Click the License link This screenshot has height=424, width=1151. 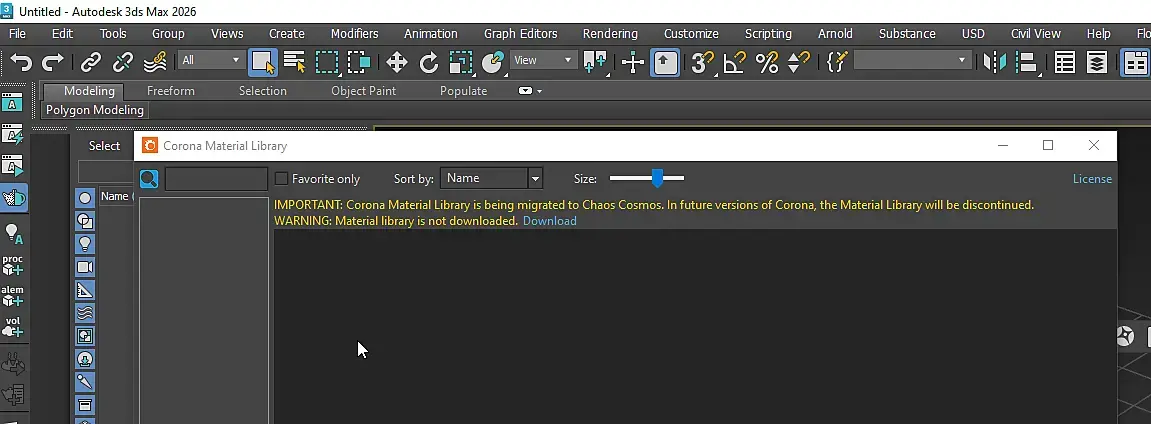pos(1092,179)
